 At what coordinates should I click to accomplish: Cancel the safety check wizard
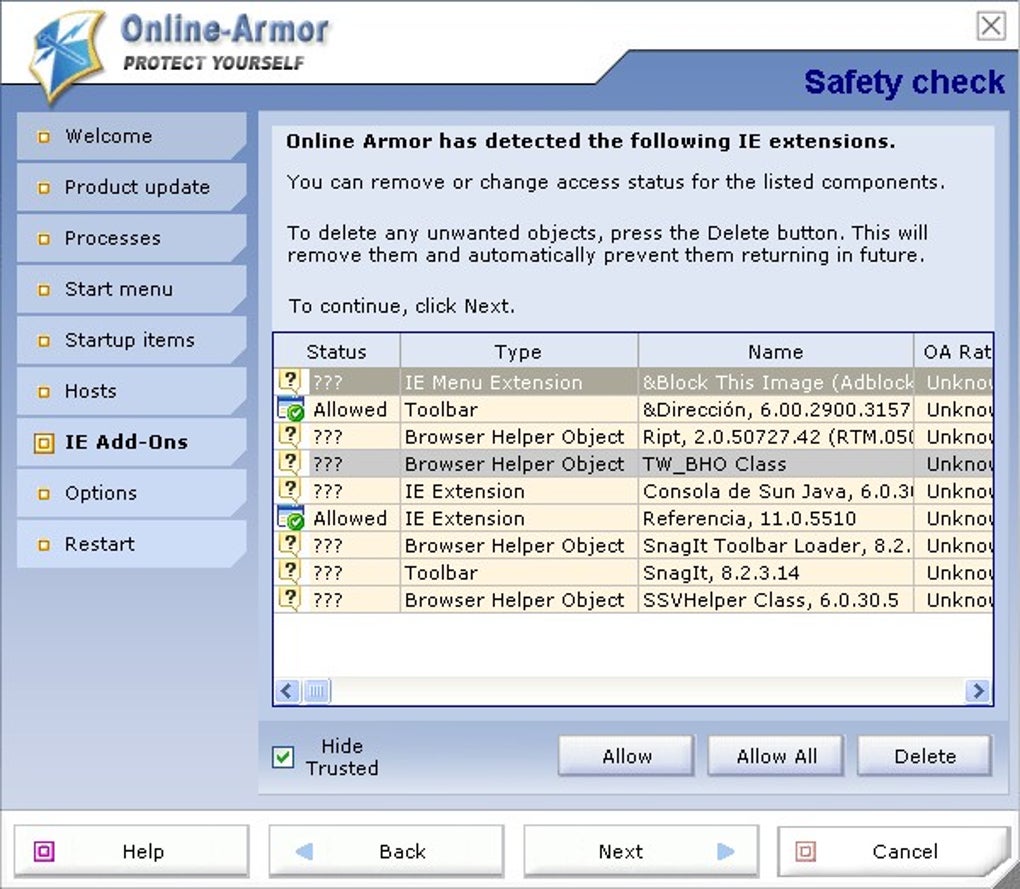pos(894,851)
